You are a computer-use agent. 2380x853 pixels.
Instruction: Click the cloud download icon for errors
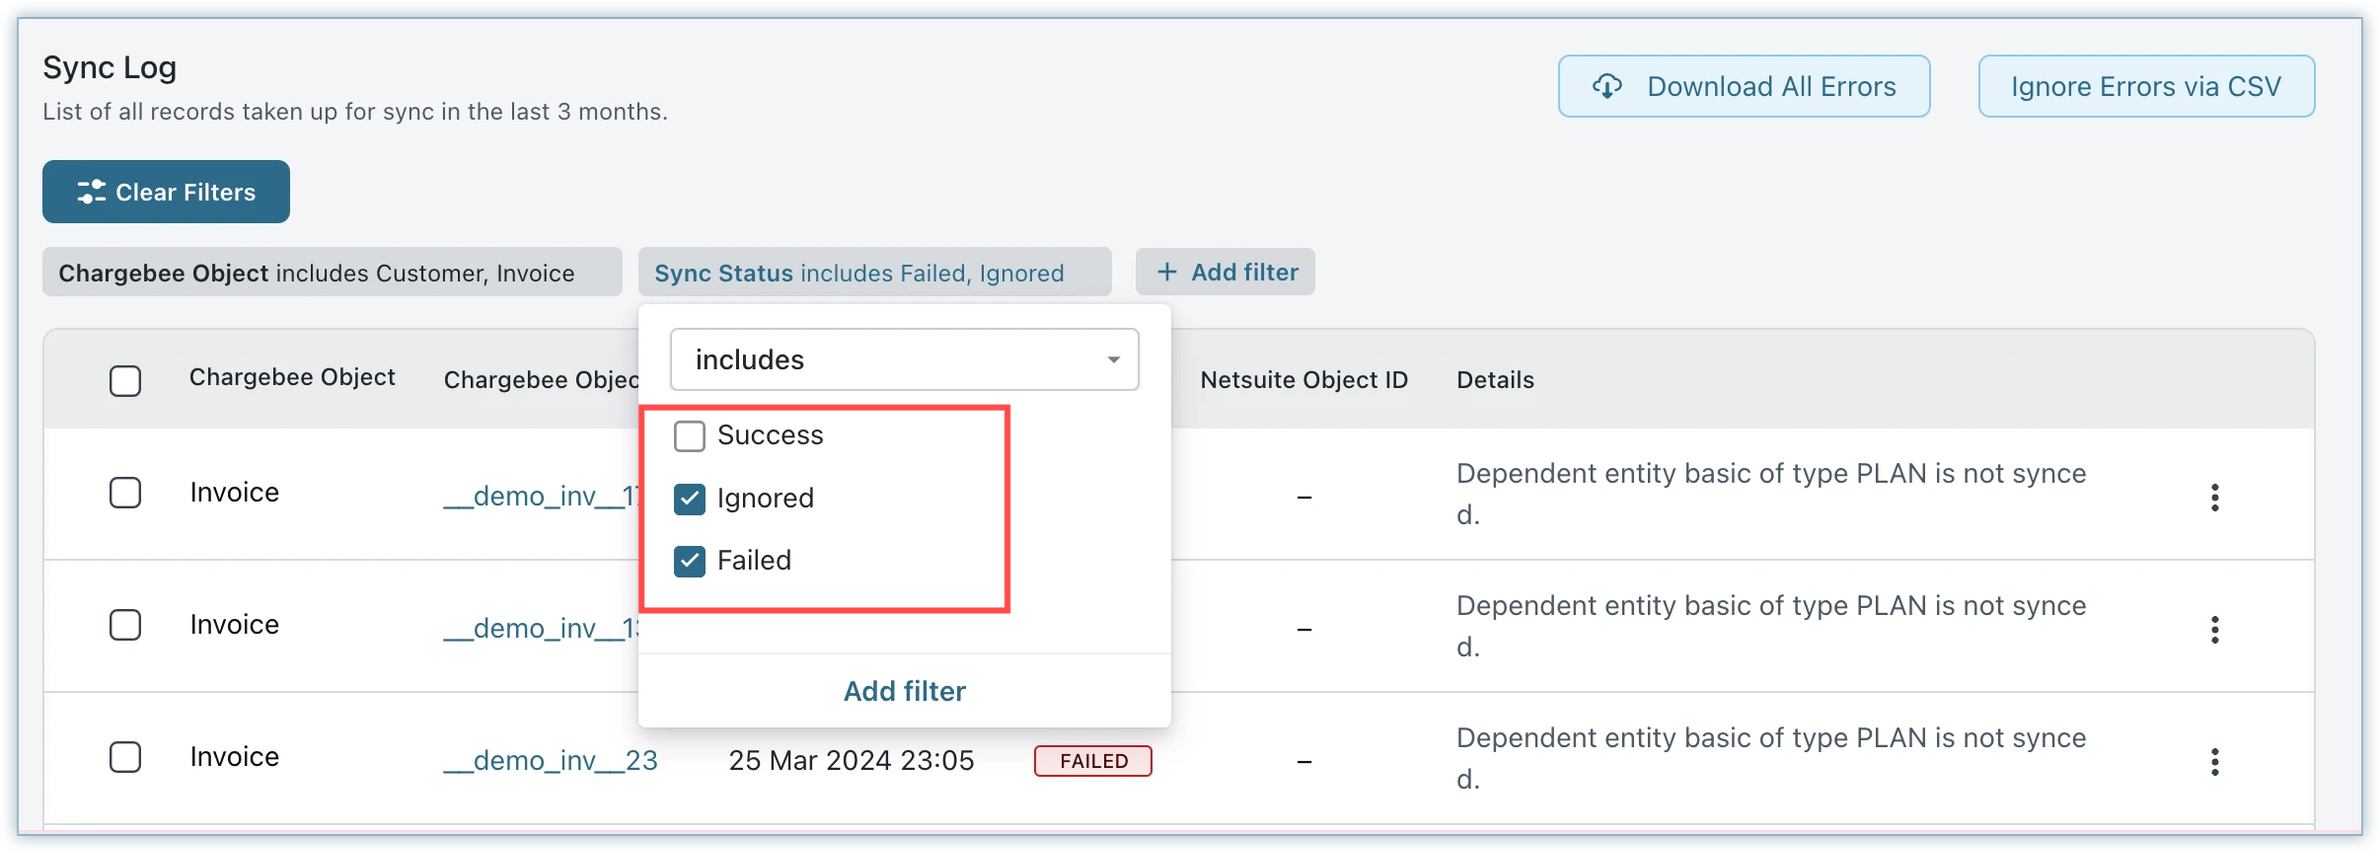coord(1607,87)
